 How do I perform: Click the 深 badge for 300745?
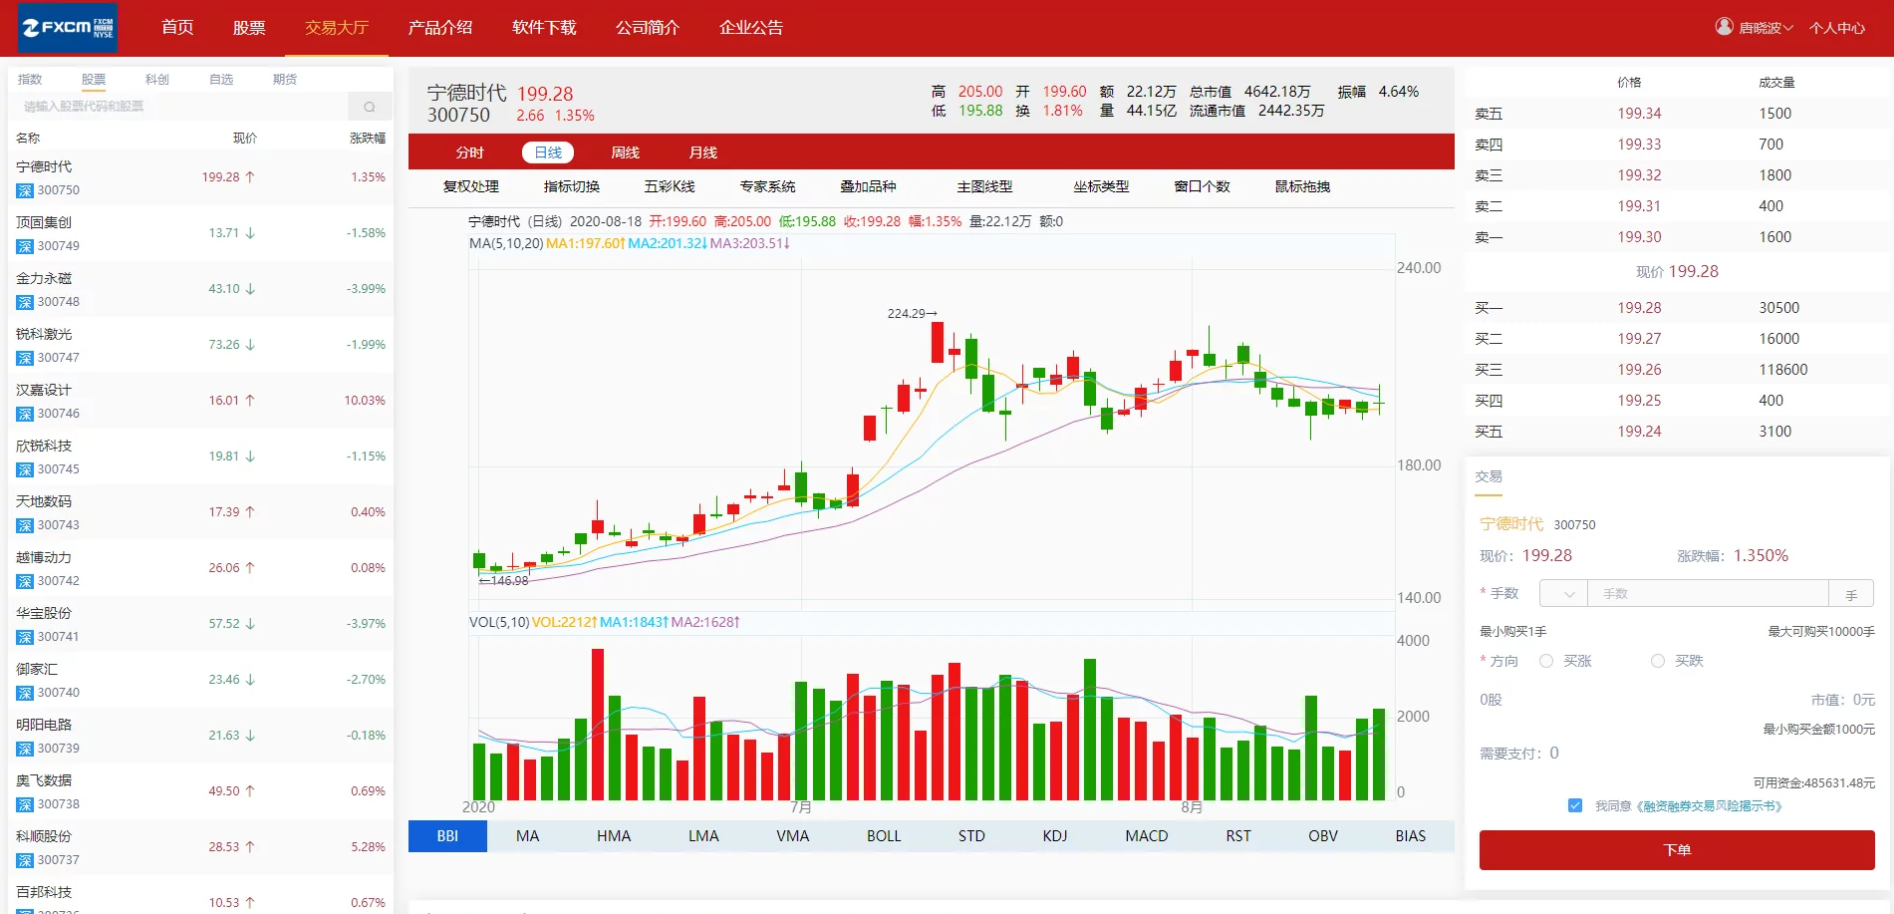pyautogui.click(x=25, y=470)
